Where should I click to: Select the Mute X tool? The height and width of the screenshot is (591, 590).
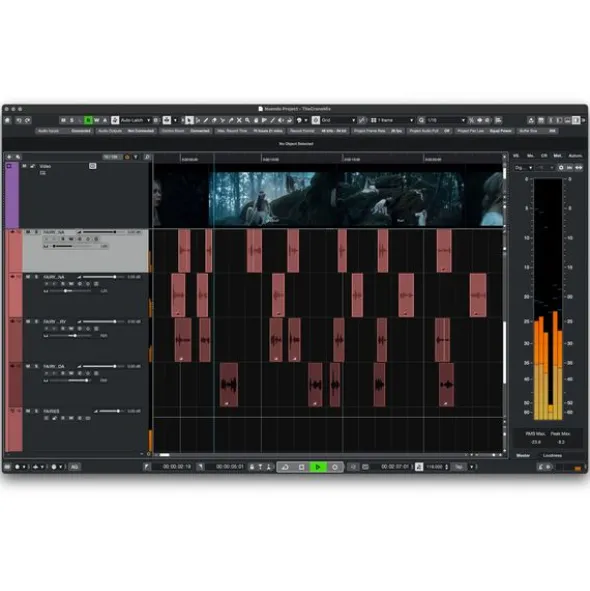tap(239, 120)
